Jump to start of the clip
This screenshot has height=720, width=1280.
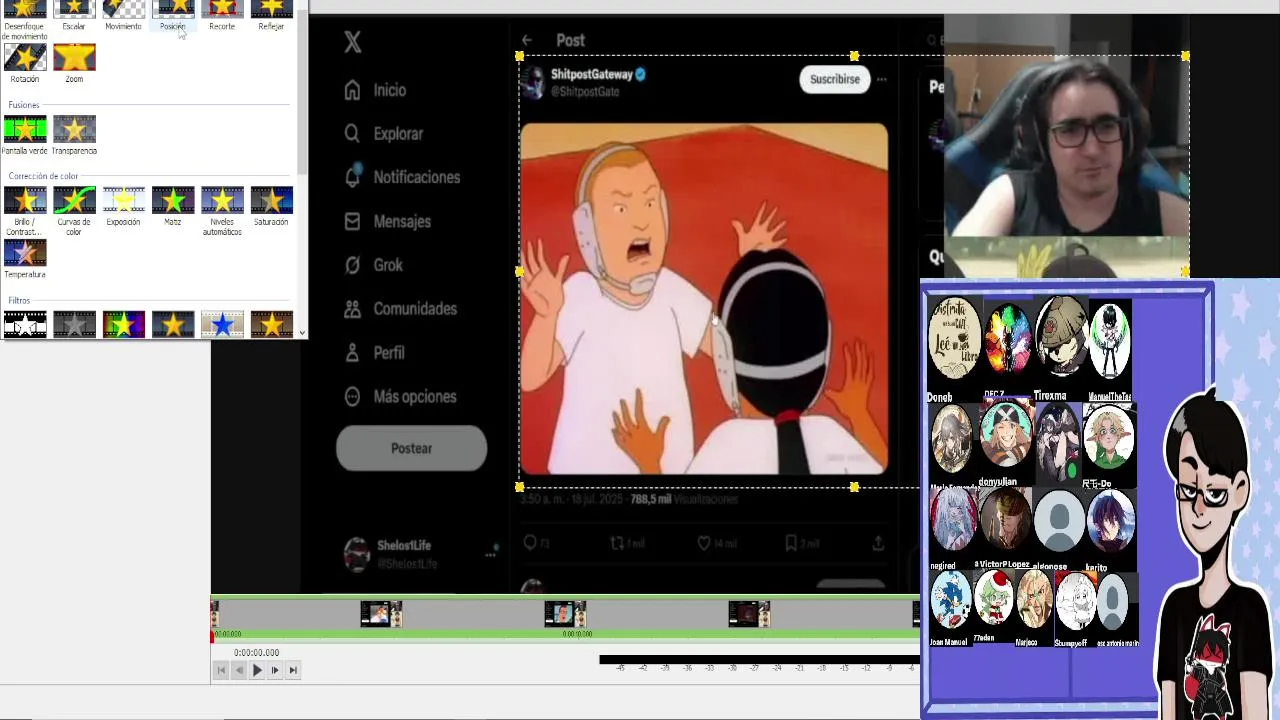click(221, 671)
